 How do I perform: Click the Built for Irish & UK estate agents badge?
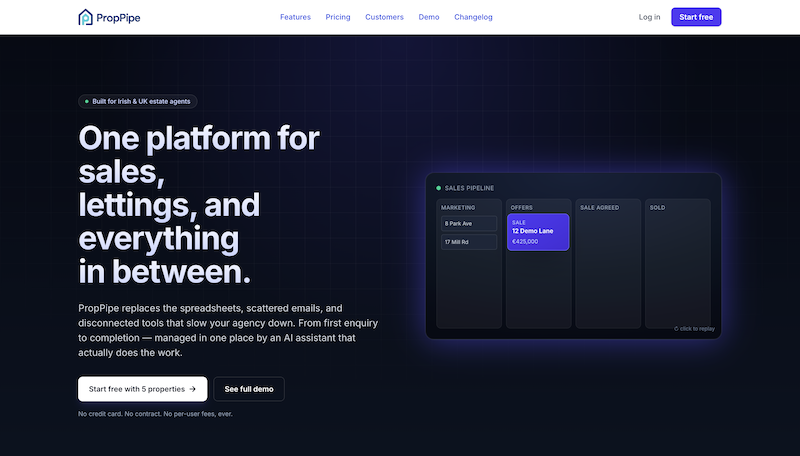[138, 102]
